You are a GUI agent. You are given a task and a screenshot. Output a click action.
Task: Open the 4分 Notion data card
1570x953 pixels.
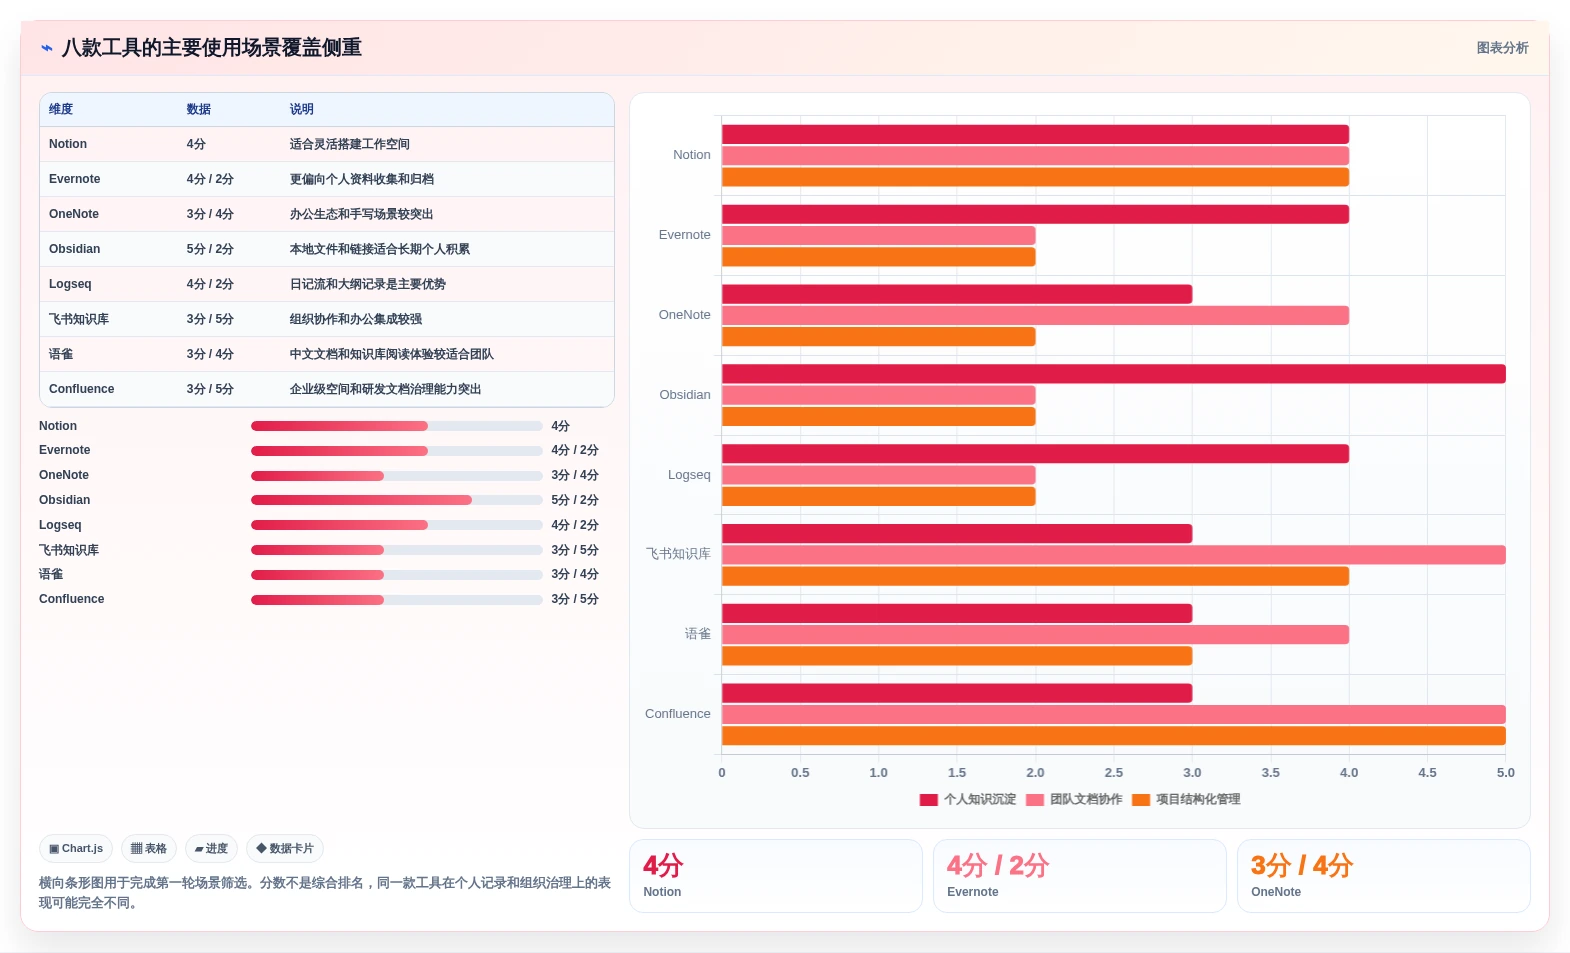coord(776,876)
